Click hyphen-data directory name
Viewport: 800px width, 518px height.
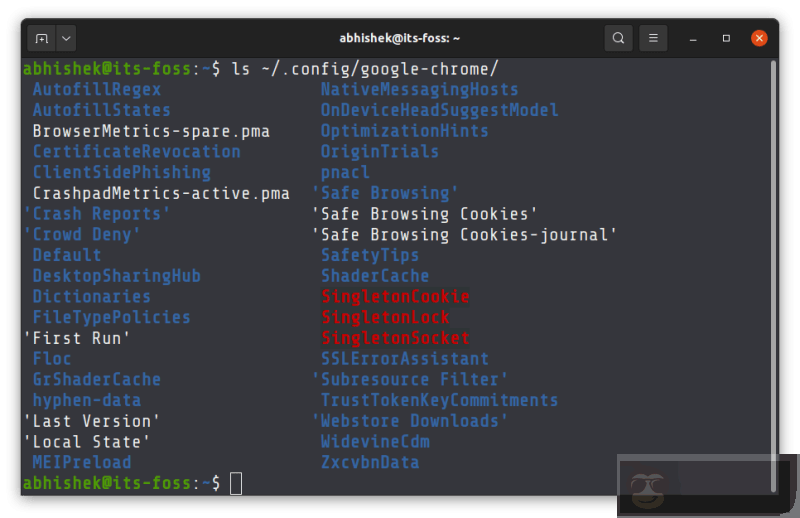pyautogui.click(x=87, y=401)
